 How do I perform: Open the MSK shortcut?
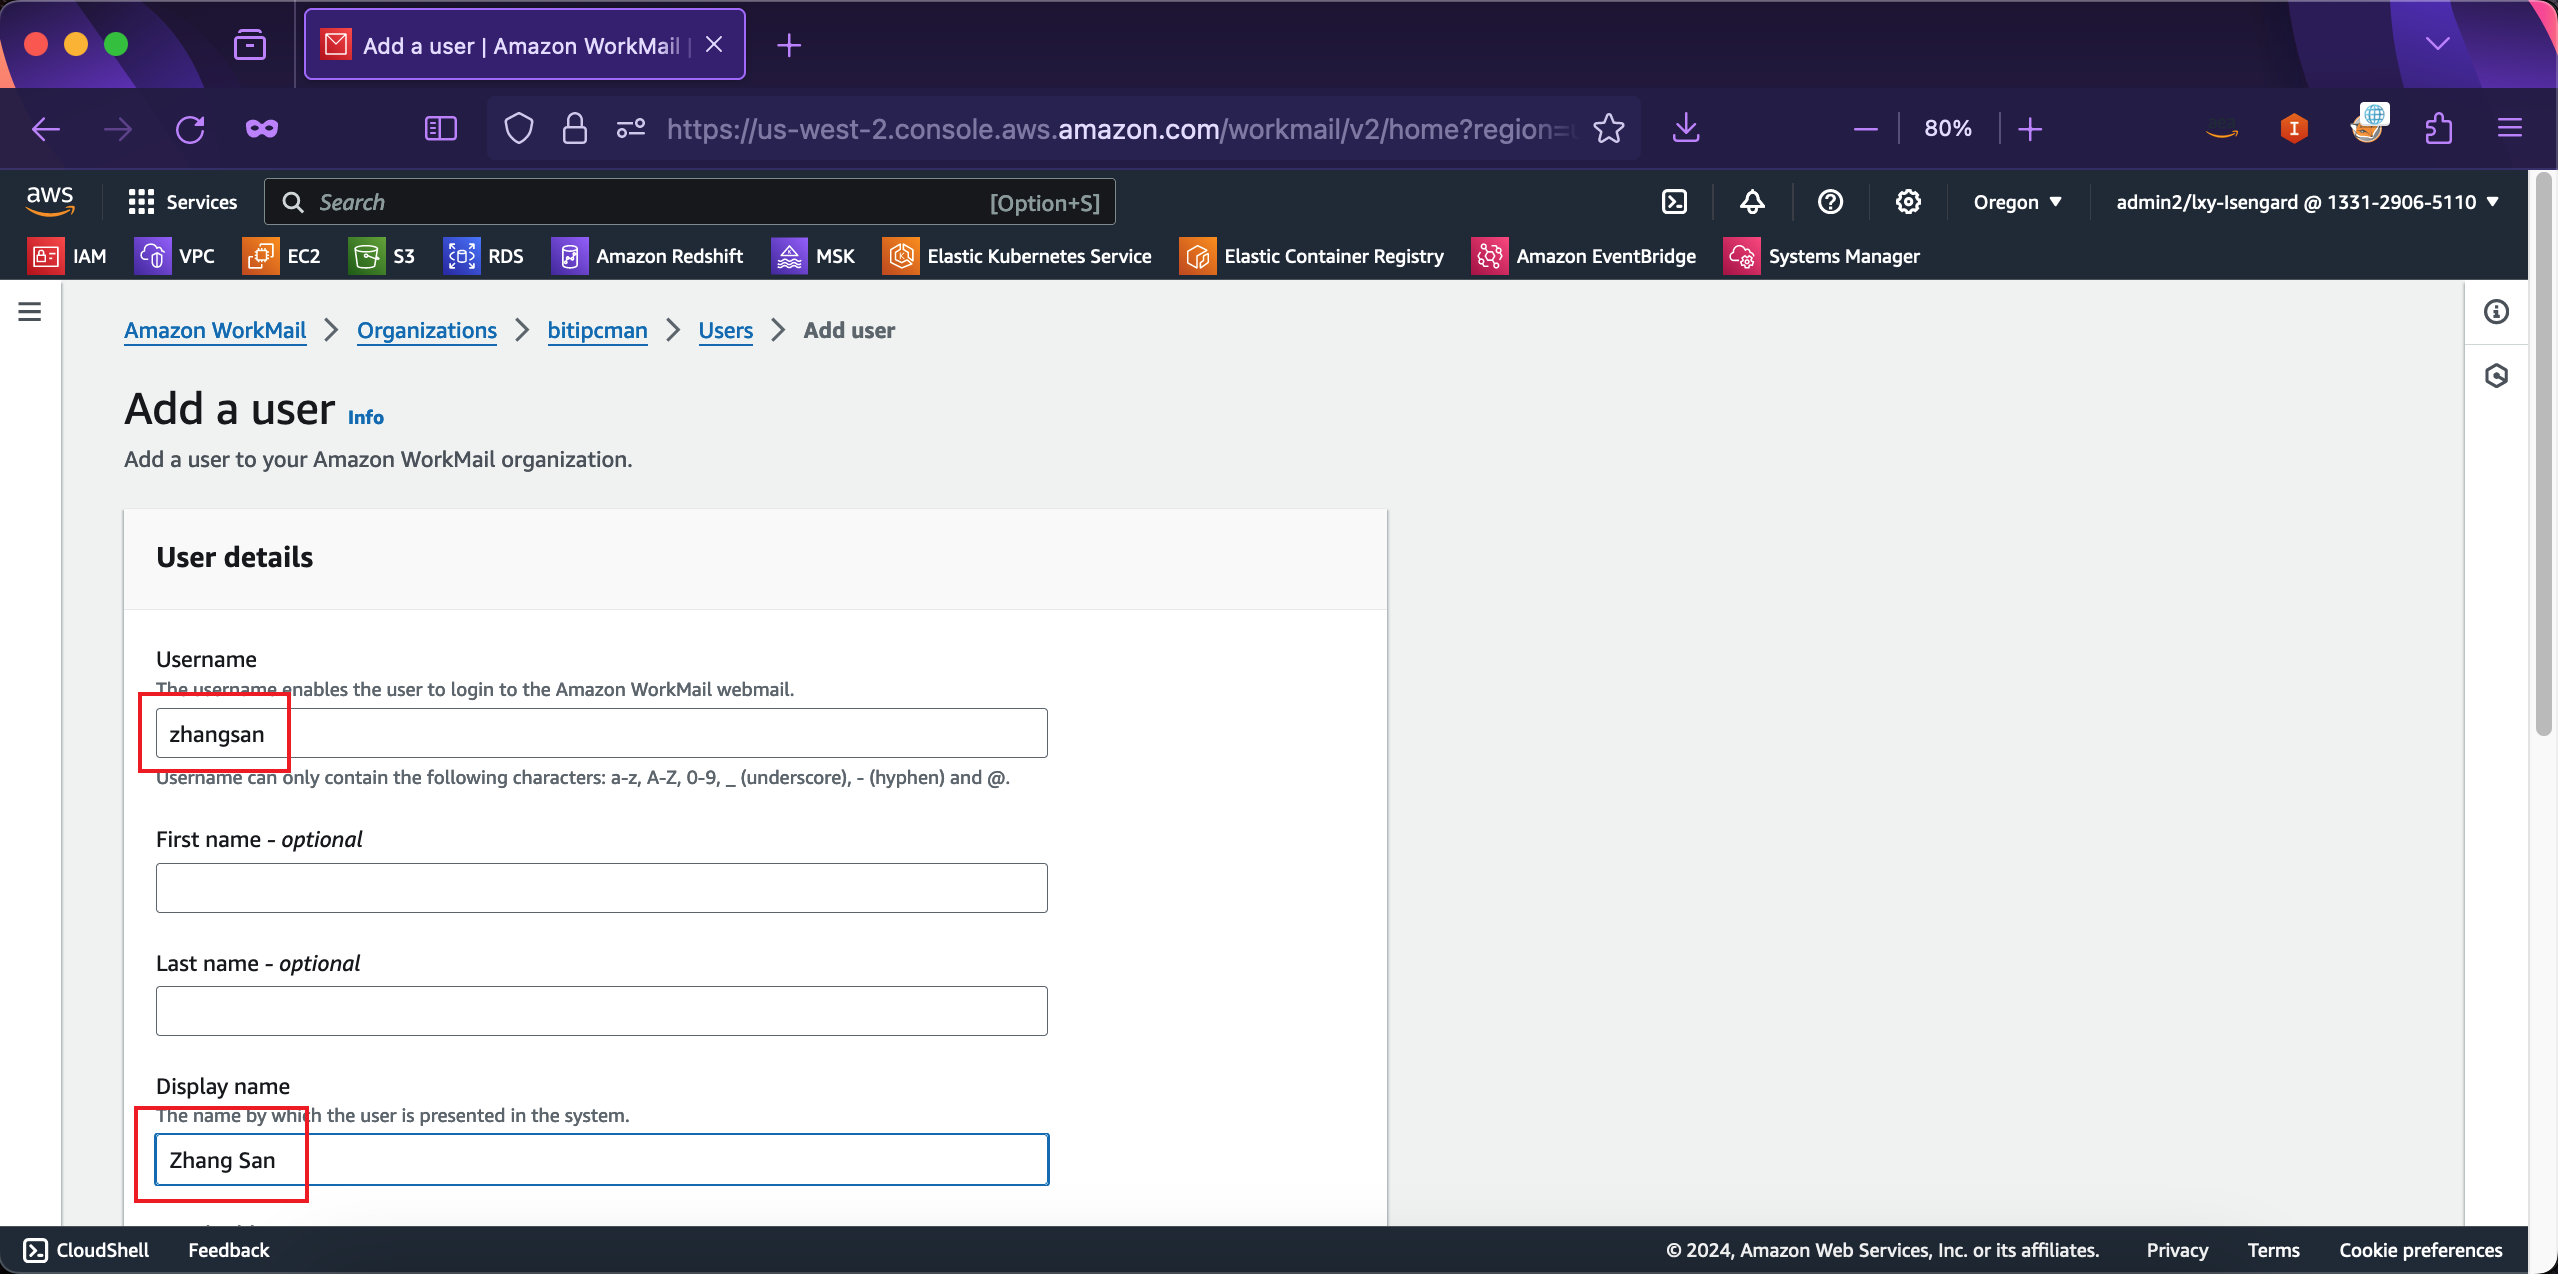click(x=814, y=256)
